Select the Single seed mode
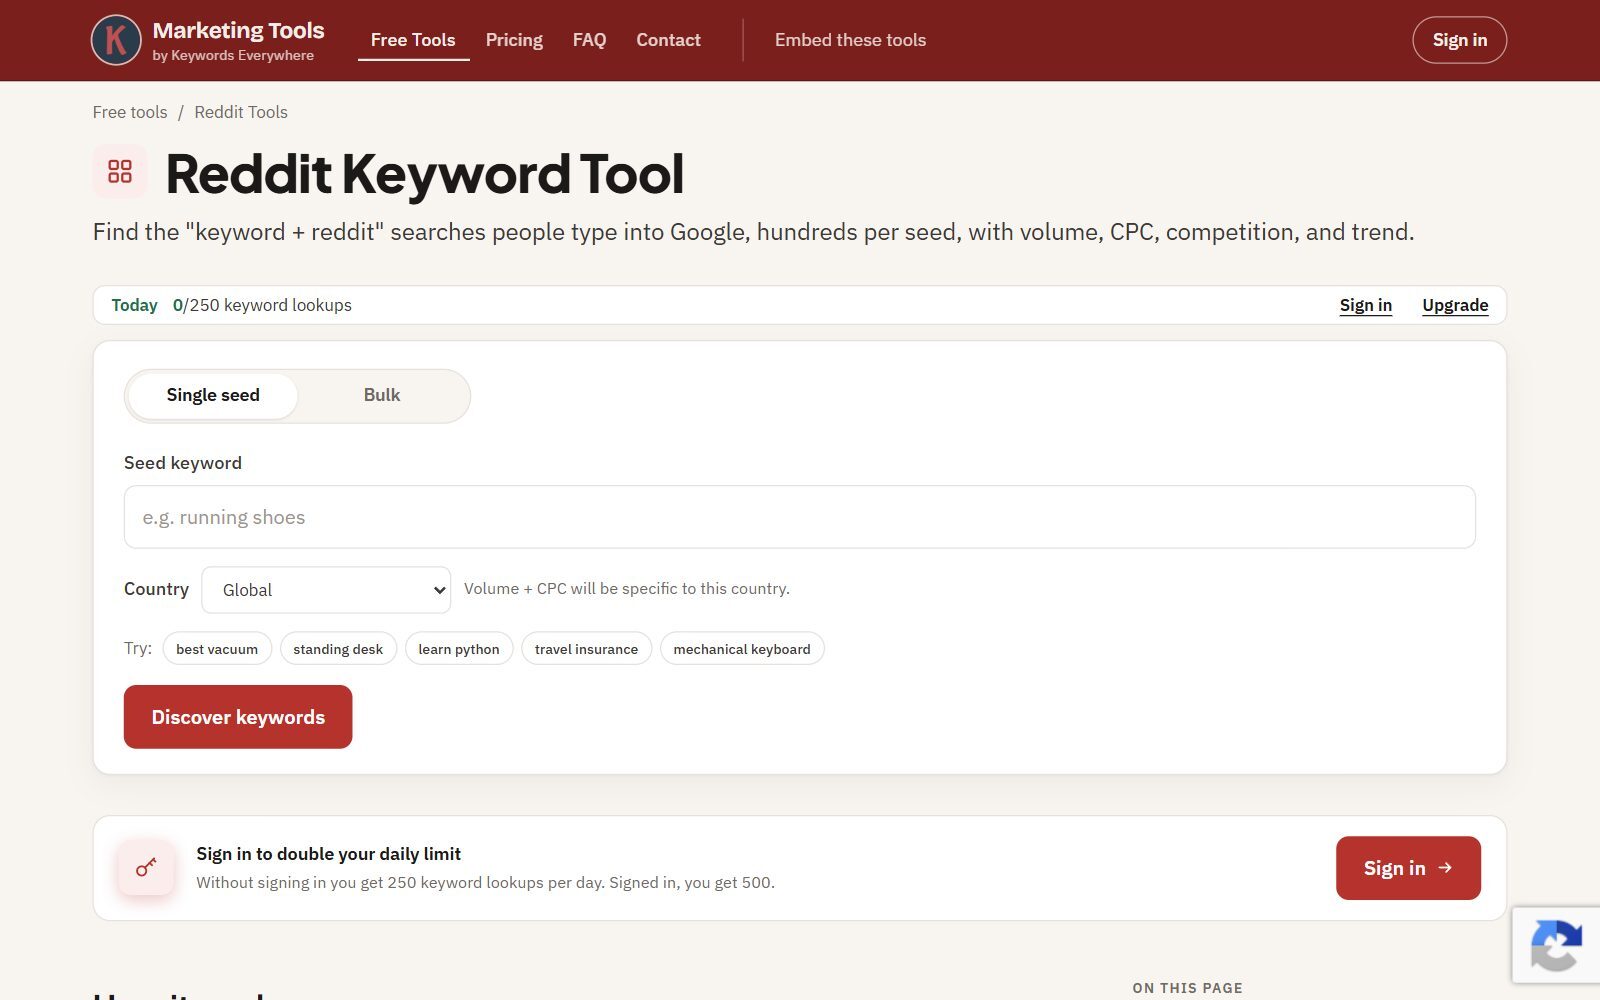1600x1000 pixels. [x=213, y=395]
